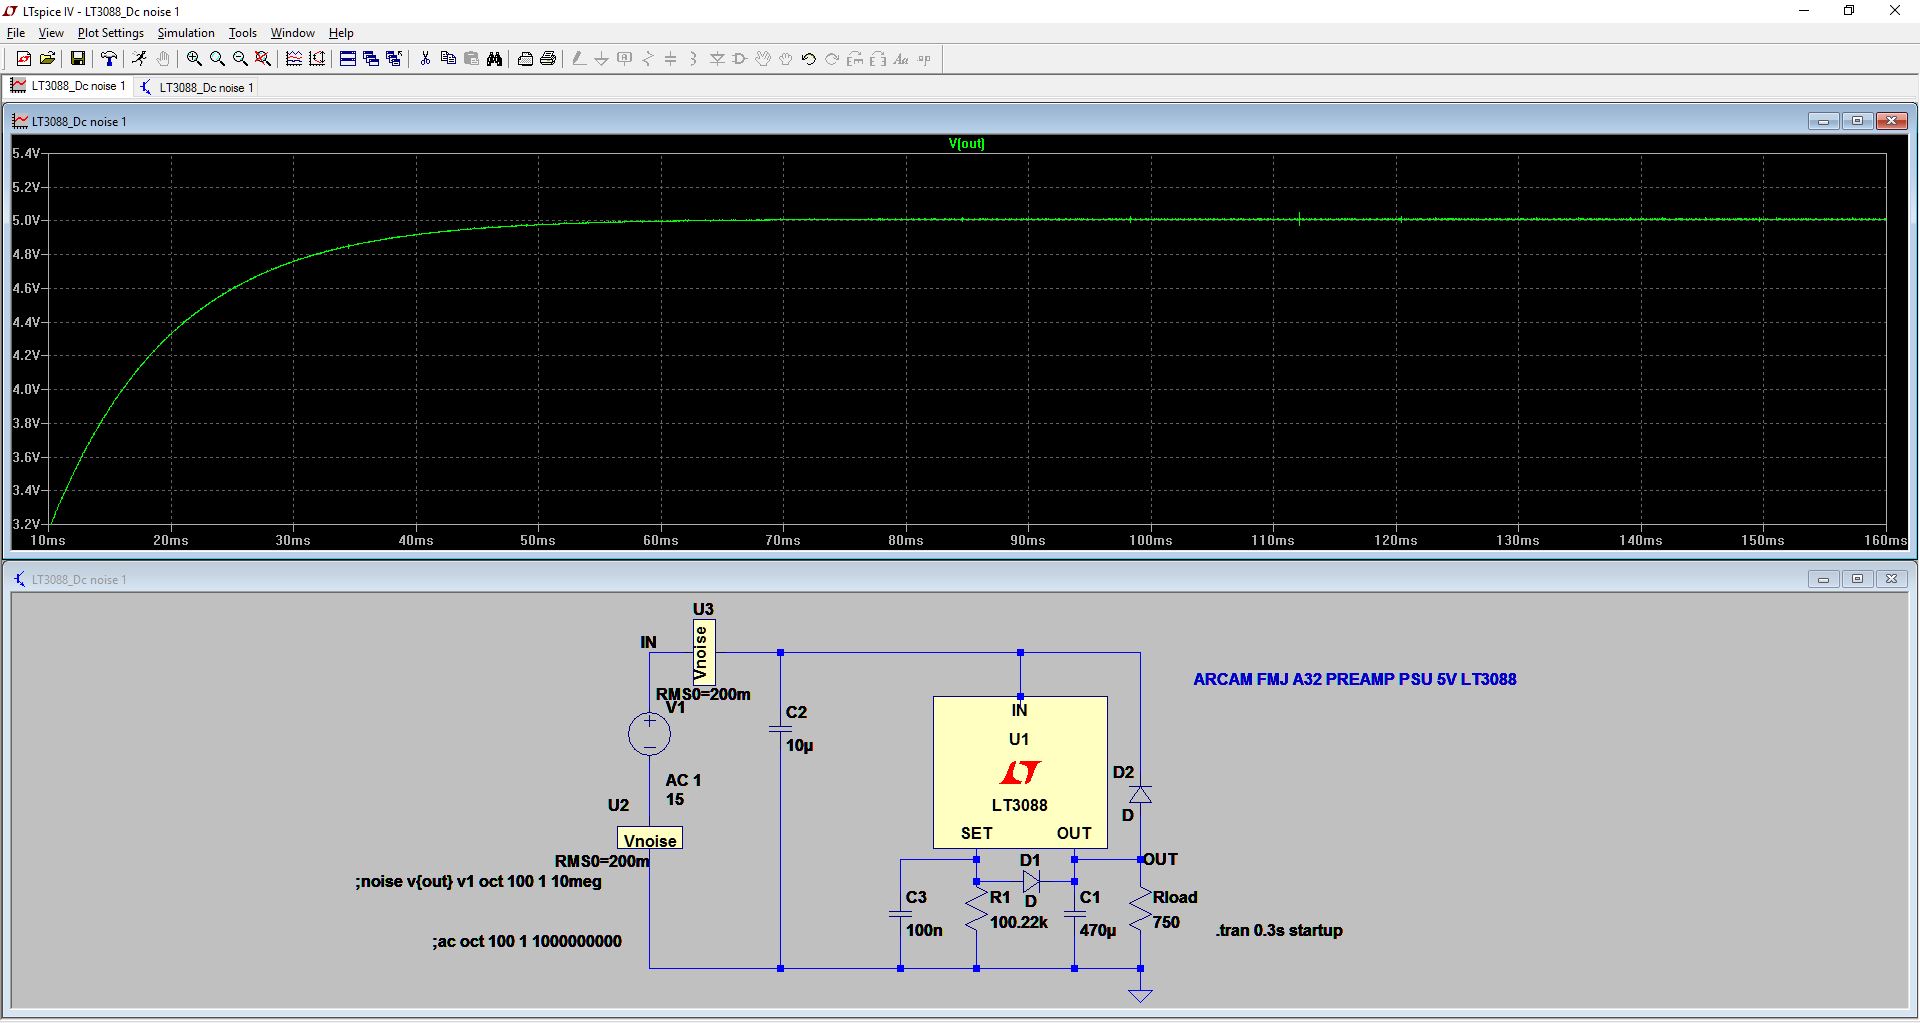The height and width of the screenshot is (1023, 1920).
Task: Click the Zoom Out magnifier icon
Action: point(240,59)
